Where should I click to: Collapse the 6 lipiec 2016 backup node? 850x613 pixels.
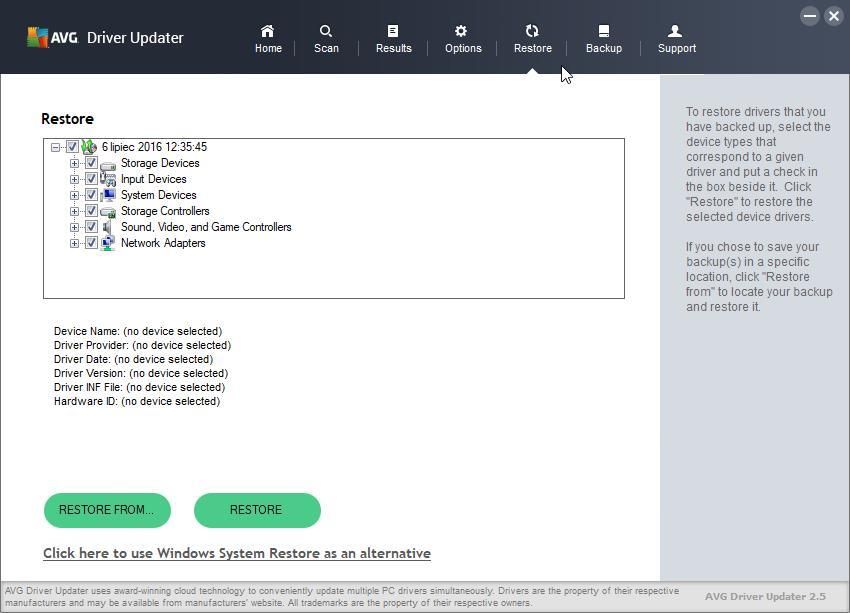click(55, 147)
